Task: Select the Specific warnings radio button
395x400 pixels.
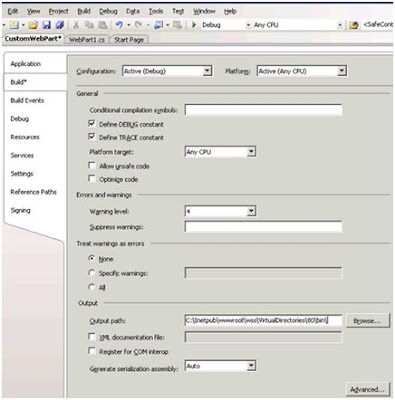Action: click(x=91, y=273)
